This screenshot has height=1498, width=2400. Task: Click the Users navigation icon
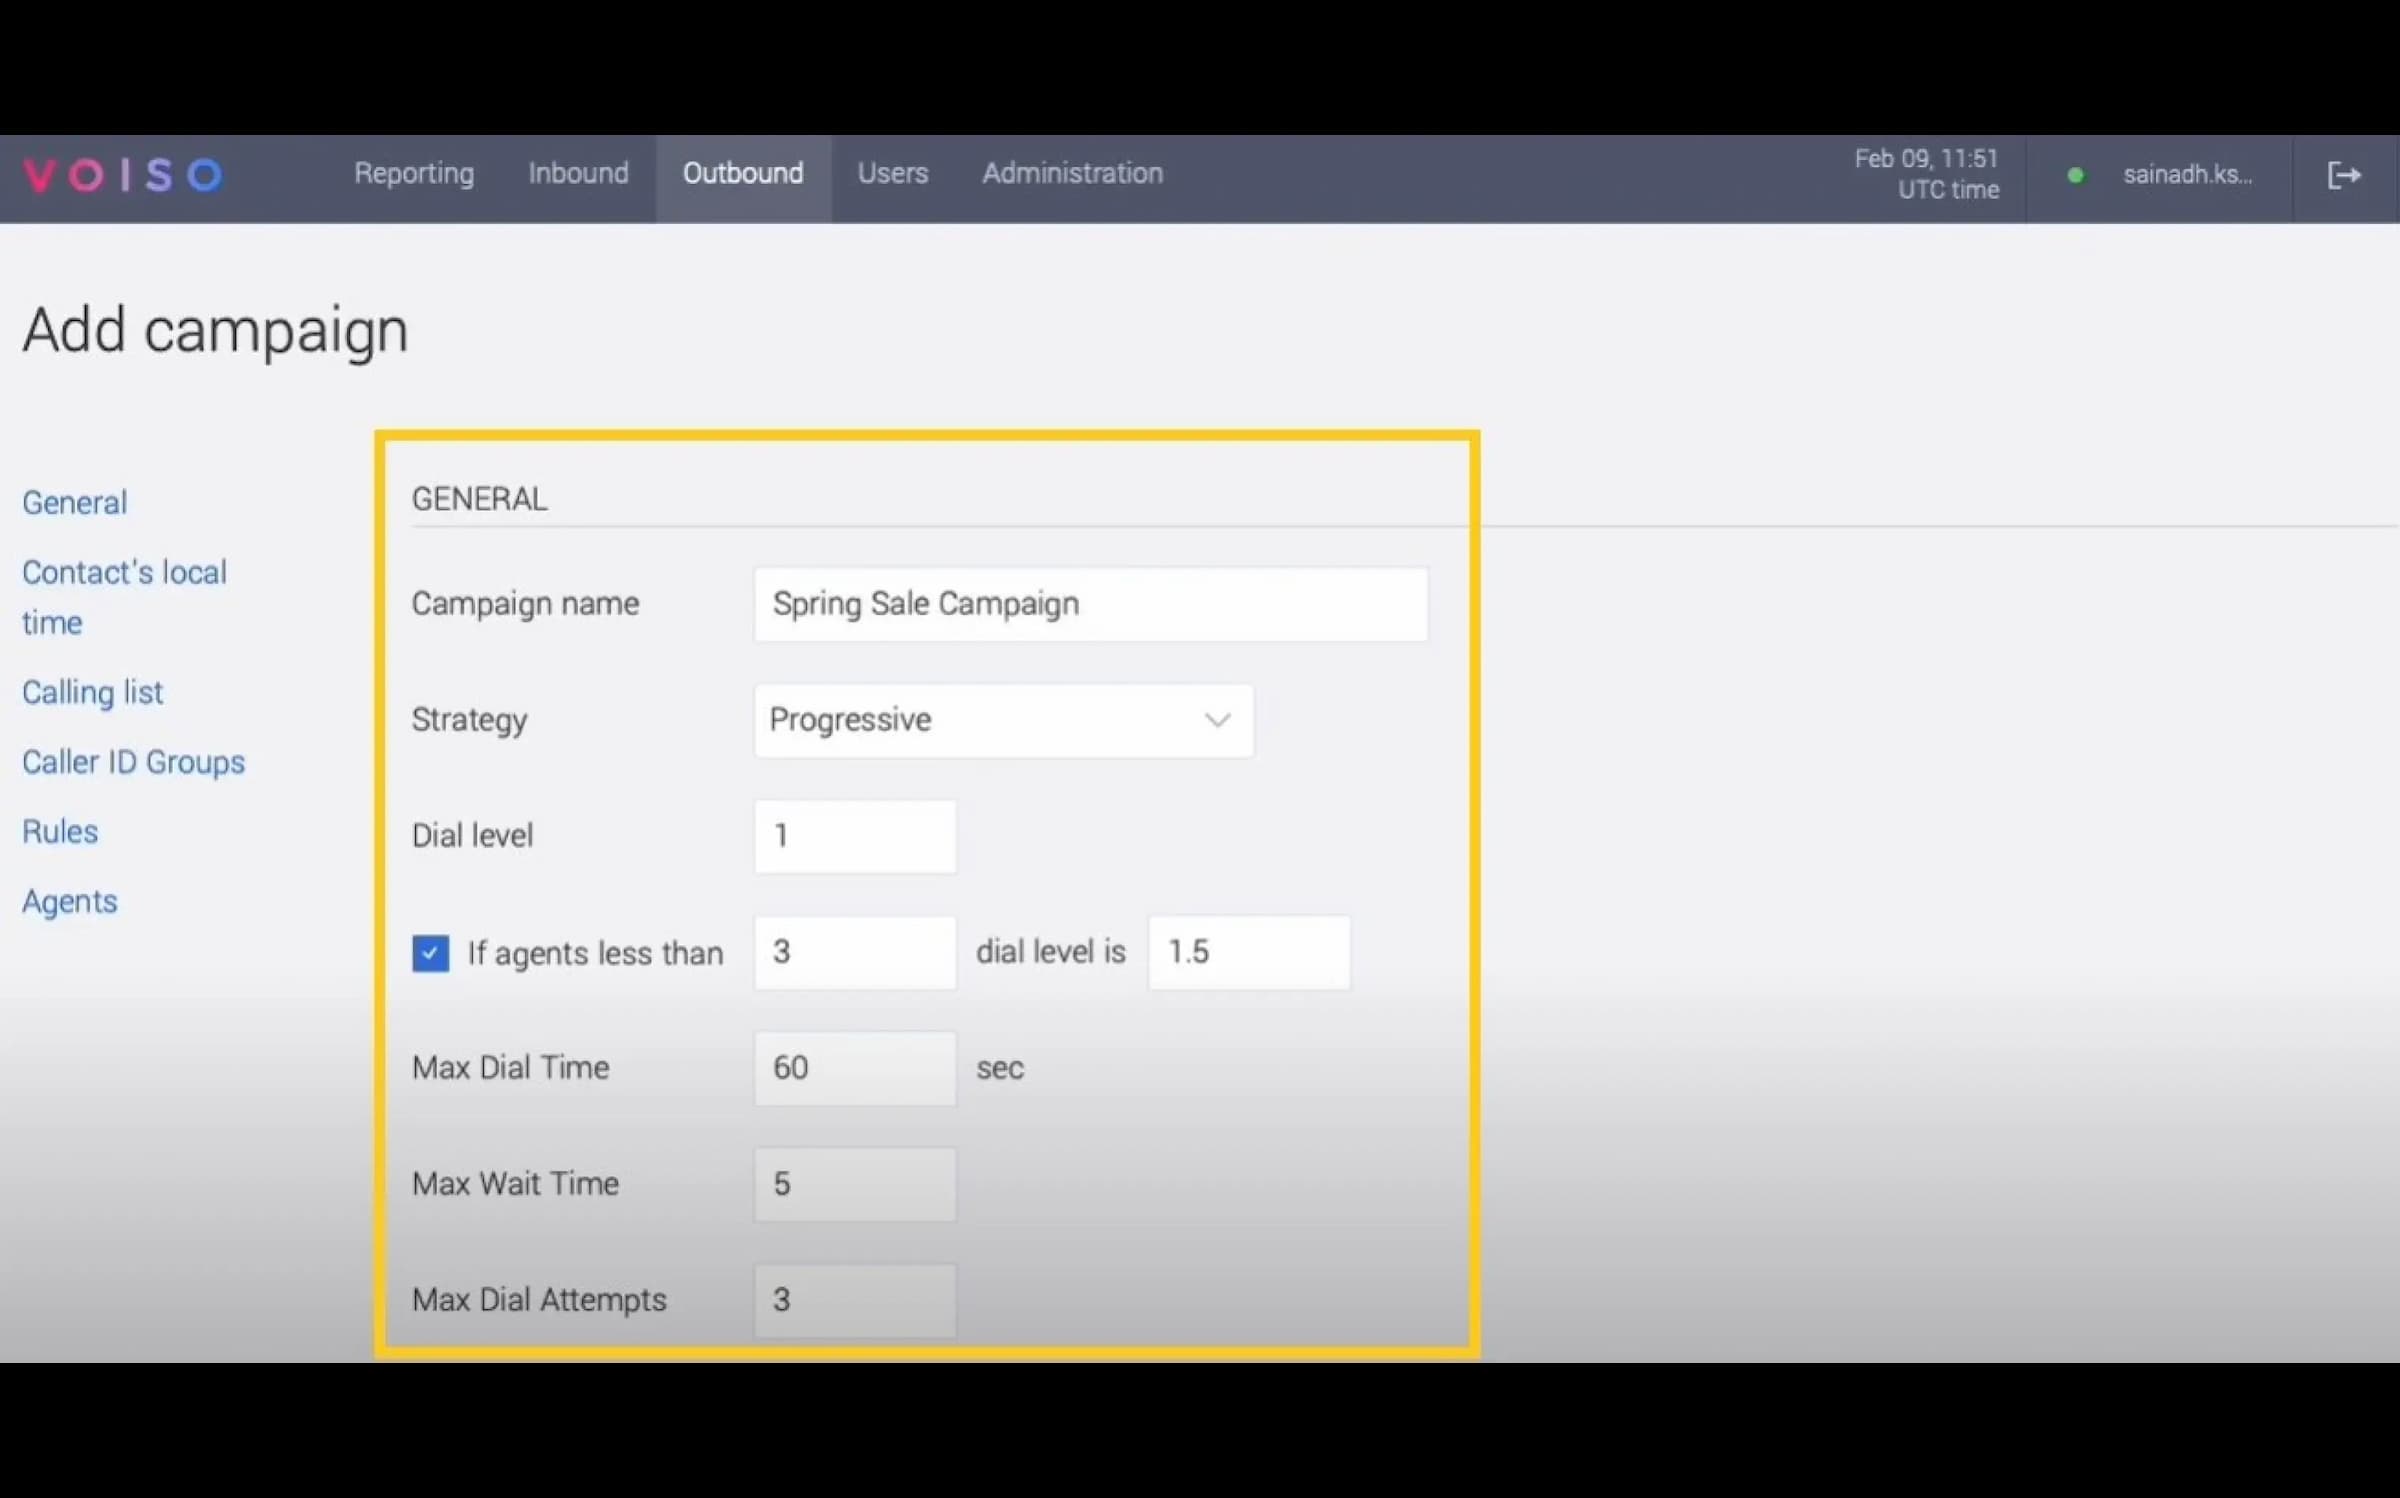point(892,173)
